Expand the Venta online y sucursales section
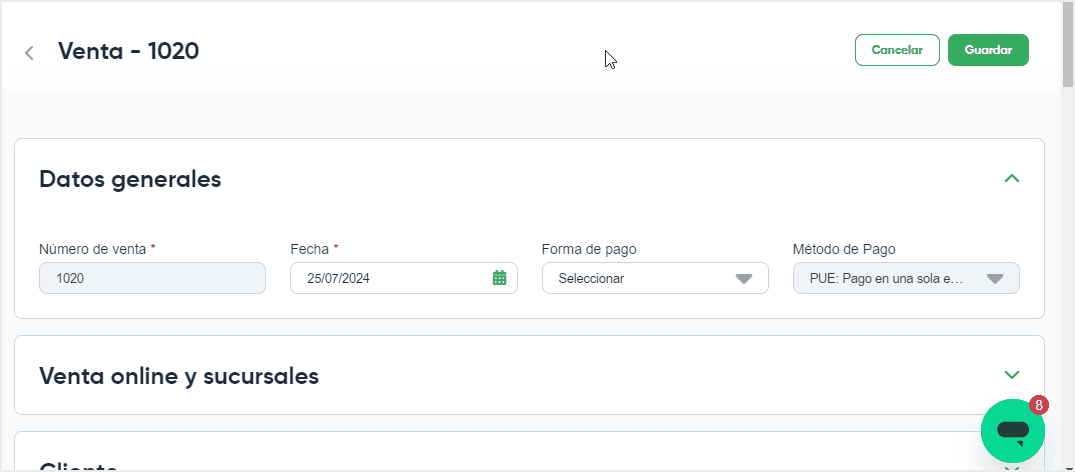 [x=1012, y=375]
